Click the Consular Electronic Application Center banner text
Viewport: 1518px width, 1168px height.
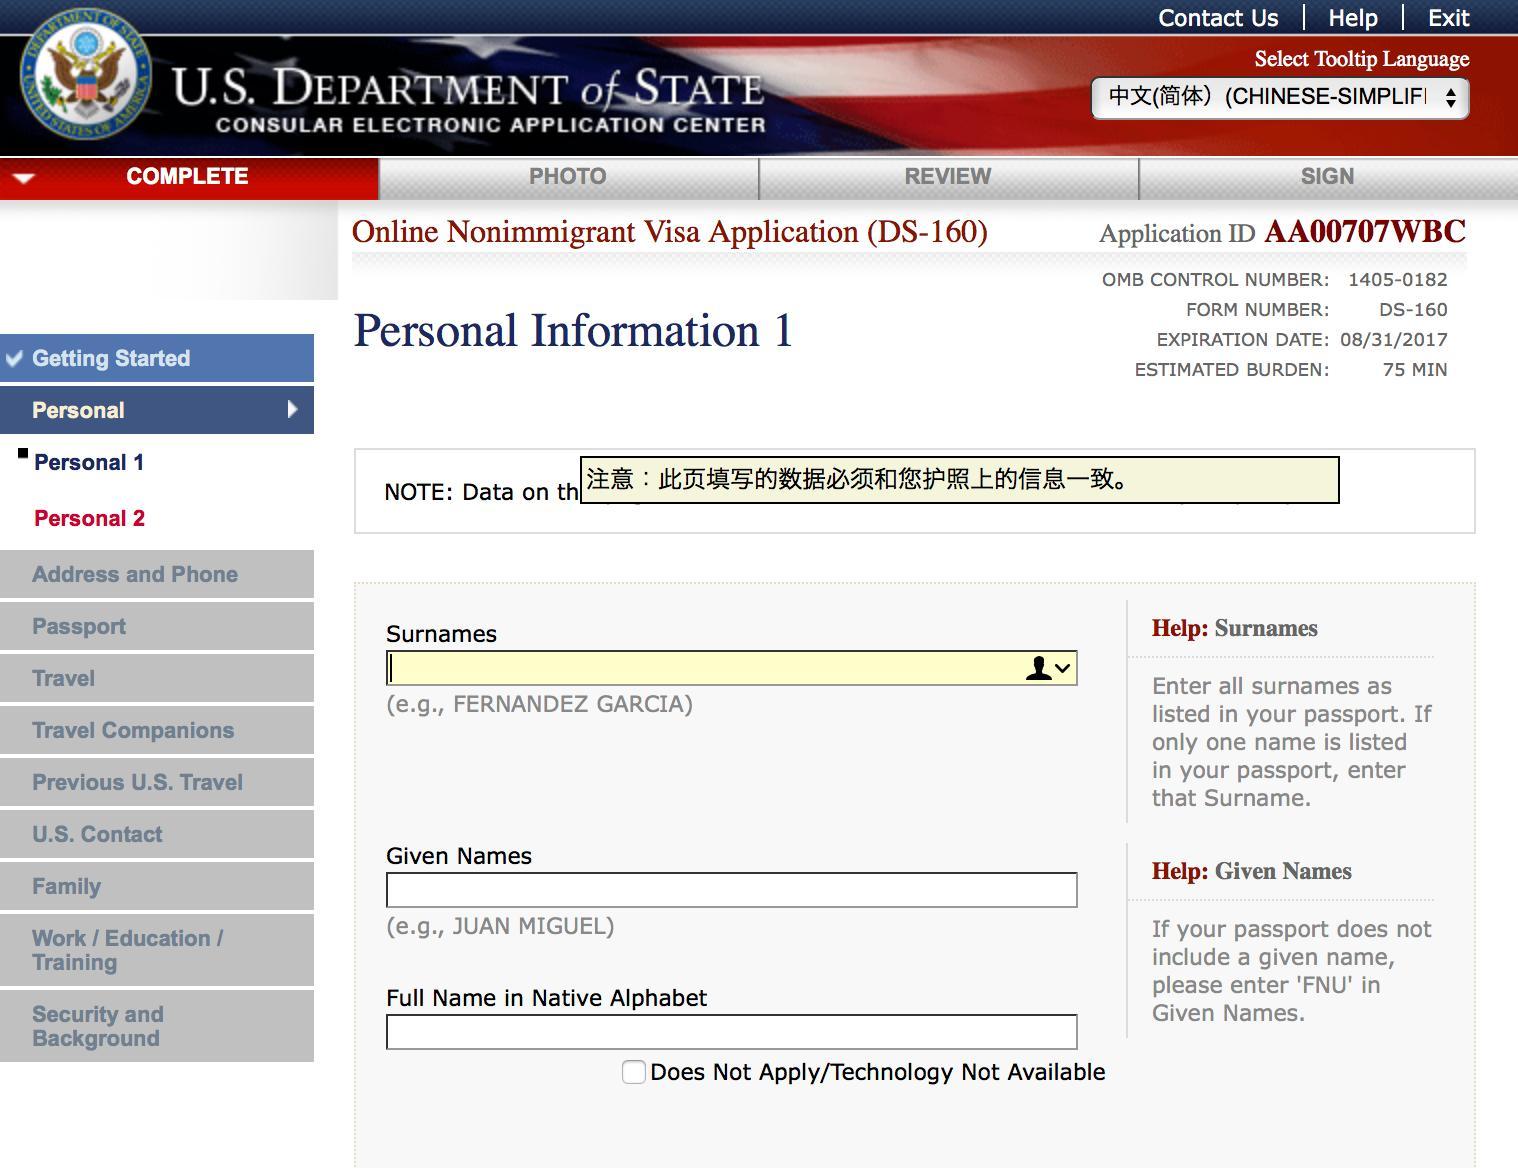tap(491, 125)
